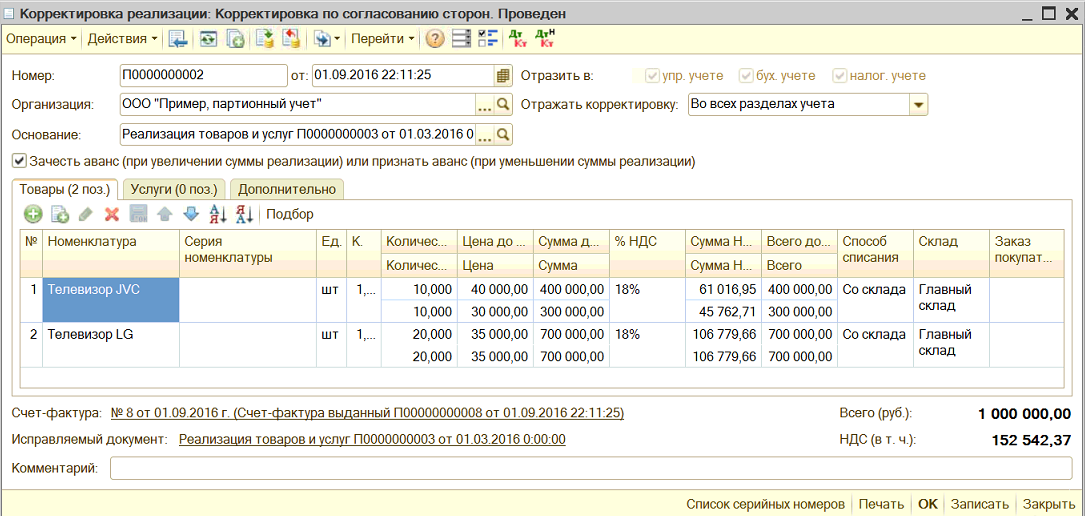Expand 'Отражать корректировку' dropdown arrow
Viewport: 1085px width, 516px height.
click(x=918, y=104)
